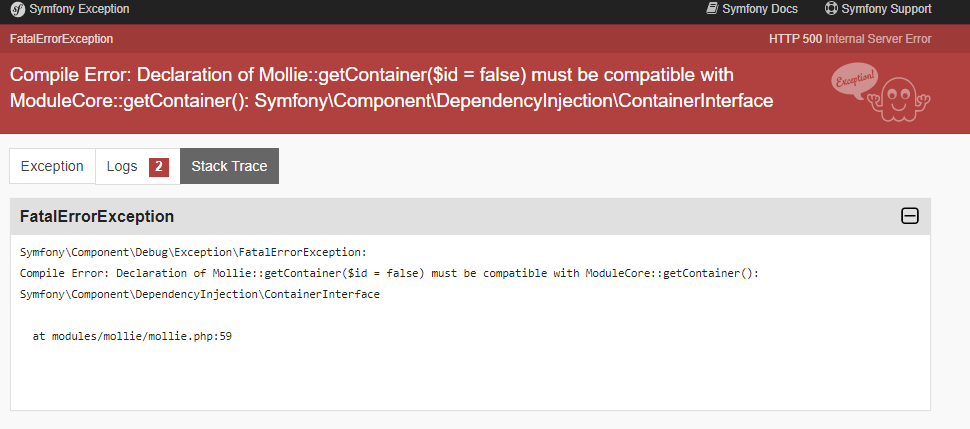This screenshot has height=429, width=970.
Task: Collapse the FatalErrorException trace with minus icon
Action: (x=910, y=216)
